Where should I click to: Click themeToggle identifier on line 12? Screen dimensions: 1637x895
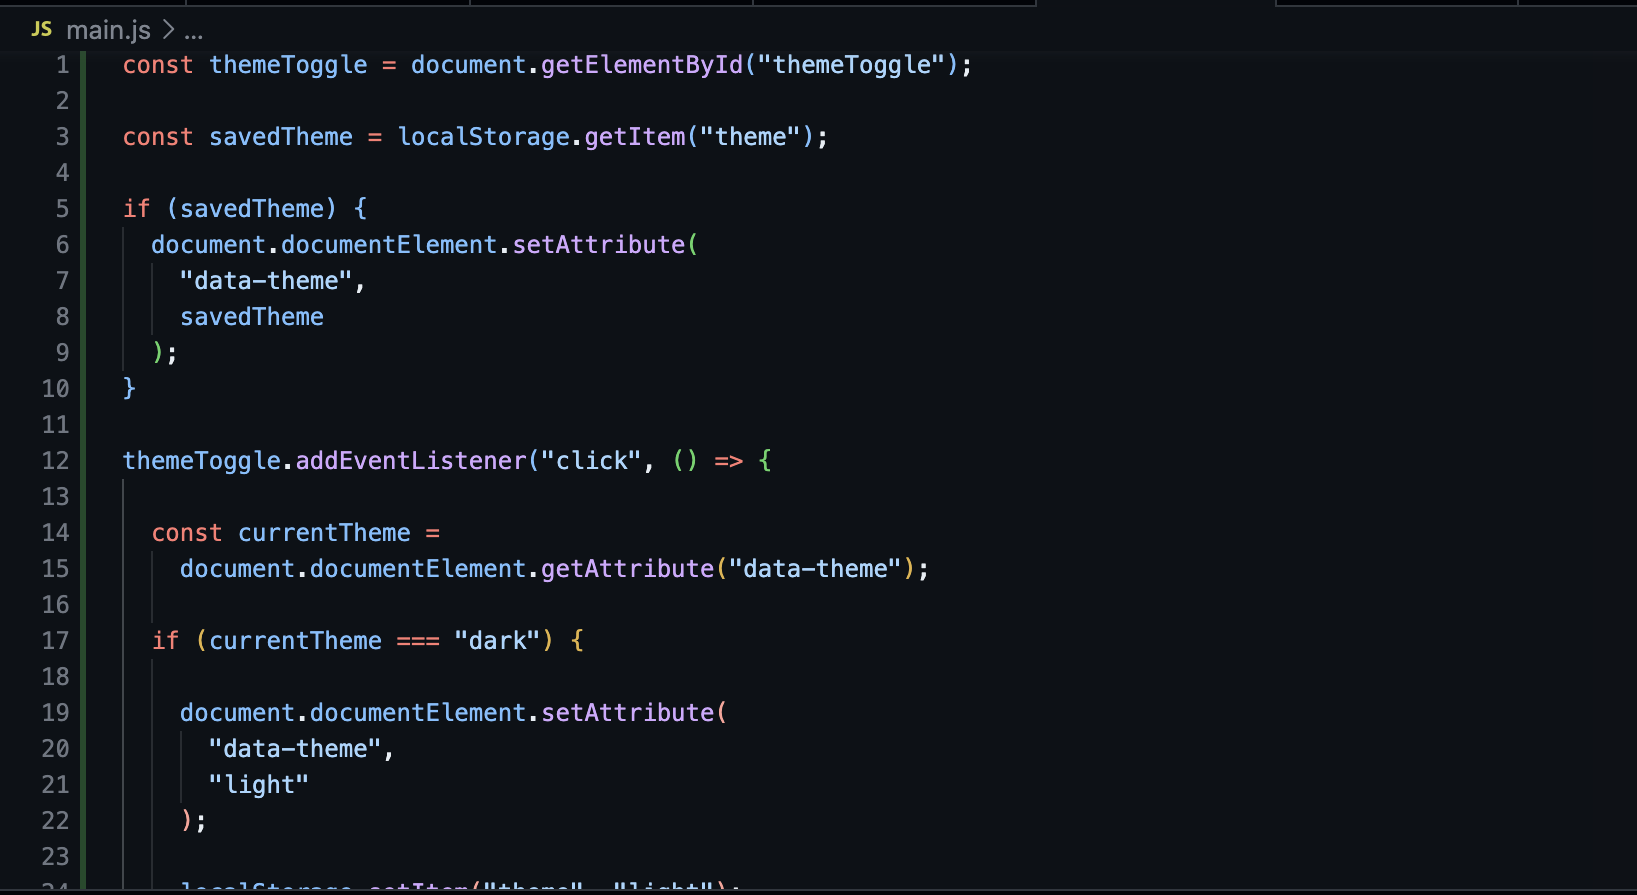coord(202,461)
